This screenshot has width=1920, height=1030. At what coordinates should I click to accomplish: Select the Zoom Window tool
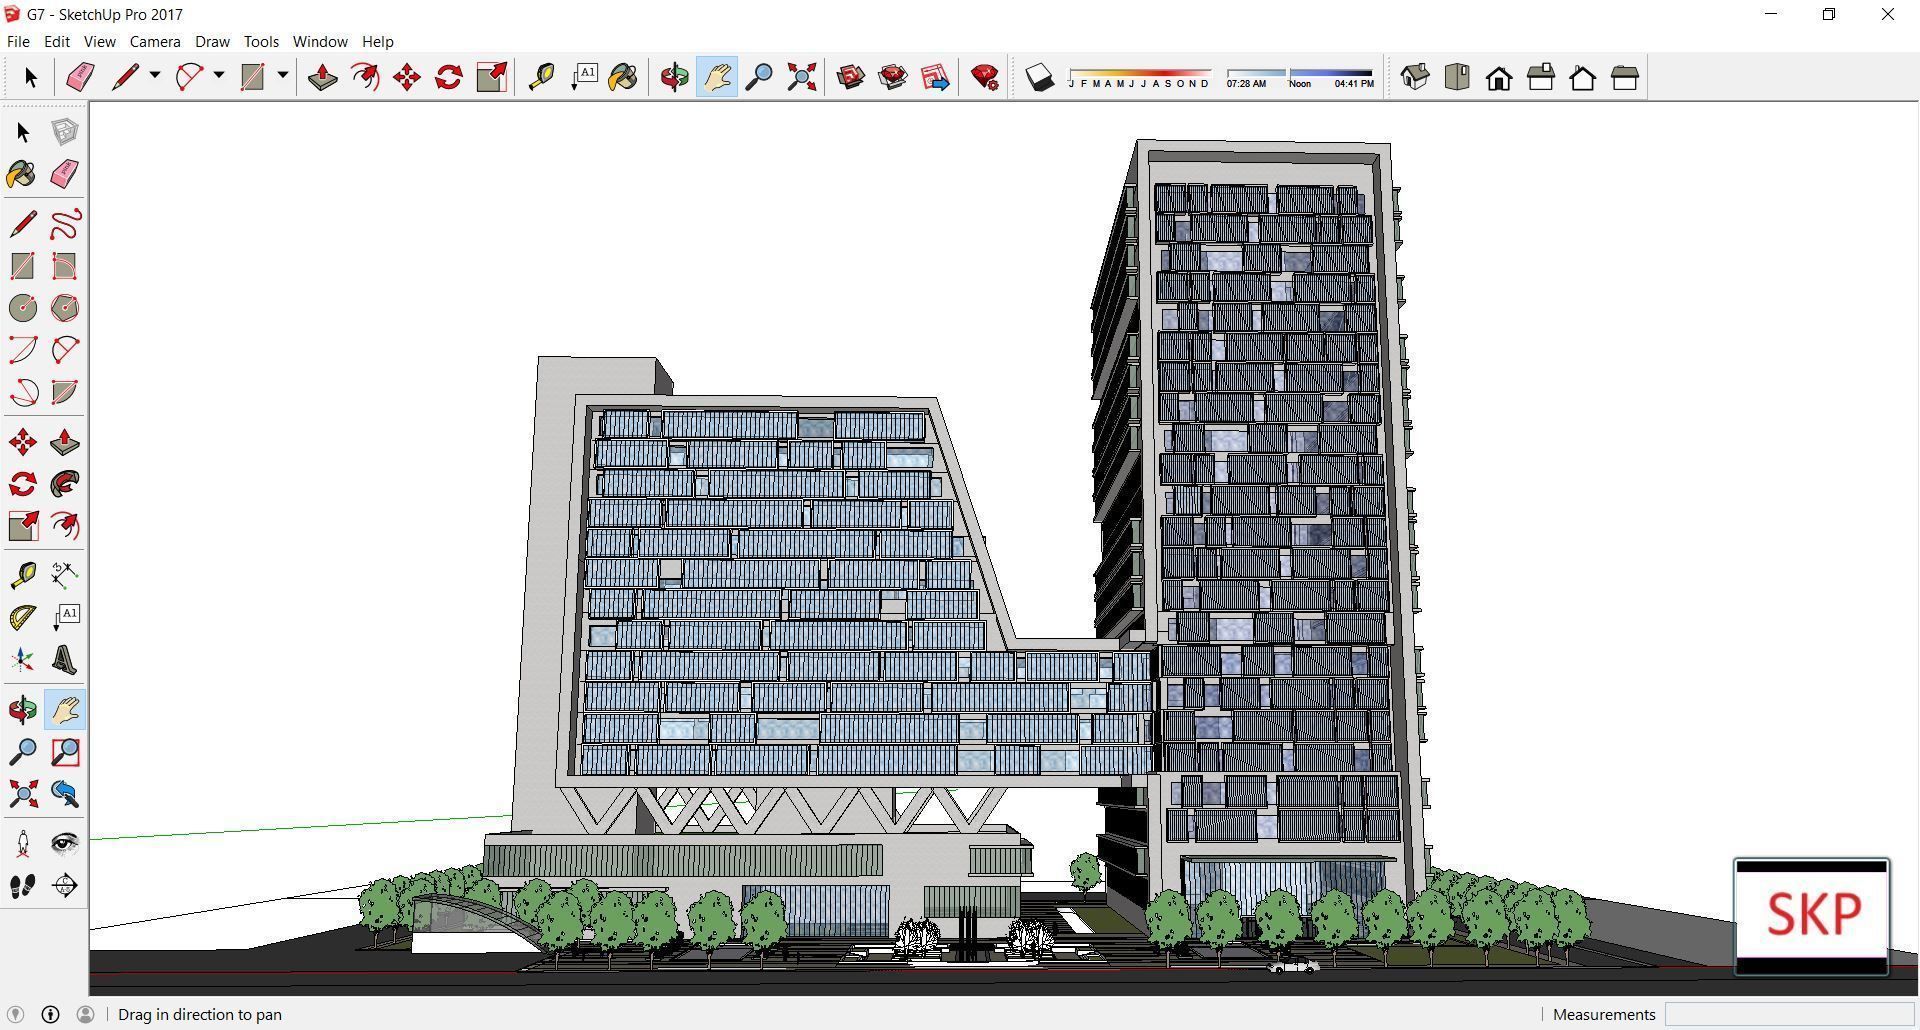coord(65,752)
